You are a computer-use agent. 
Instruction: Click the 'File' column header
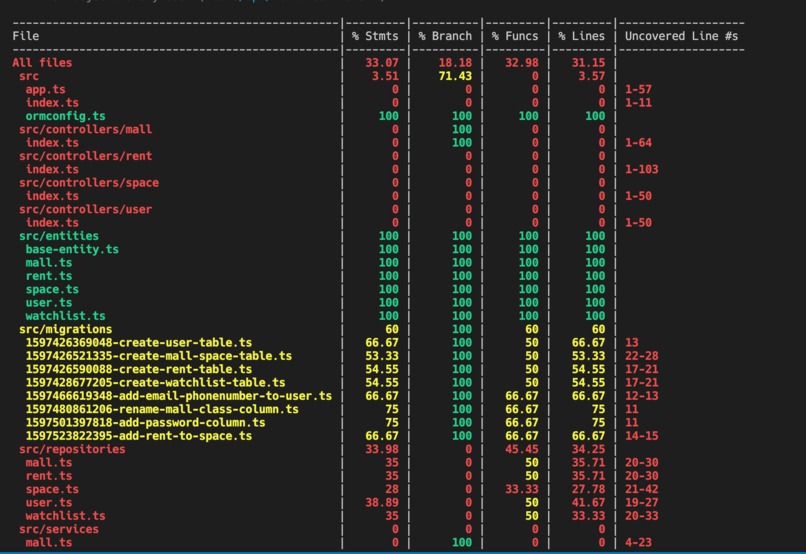click(x=26, y=36)
